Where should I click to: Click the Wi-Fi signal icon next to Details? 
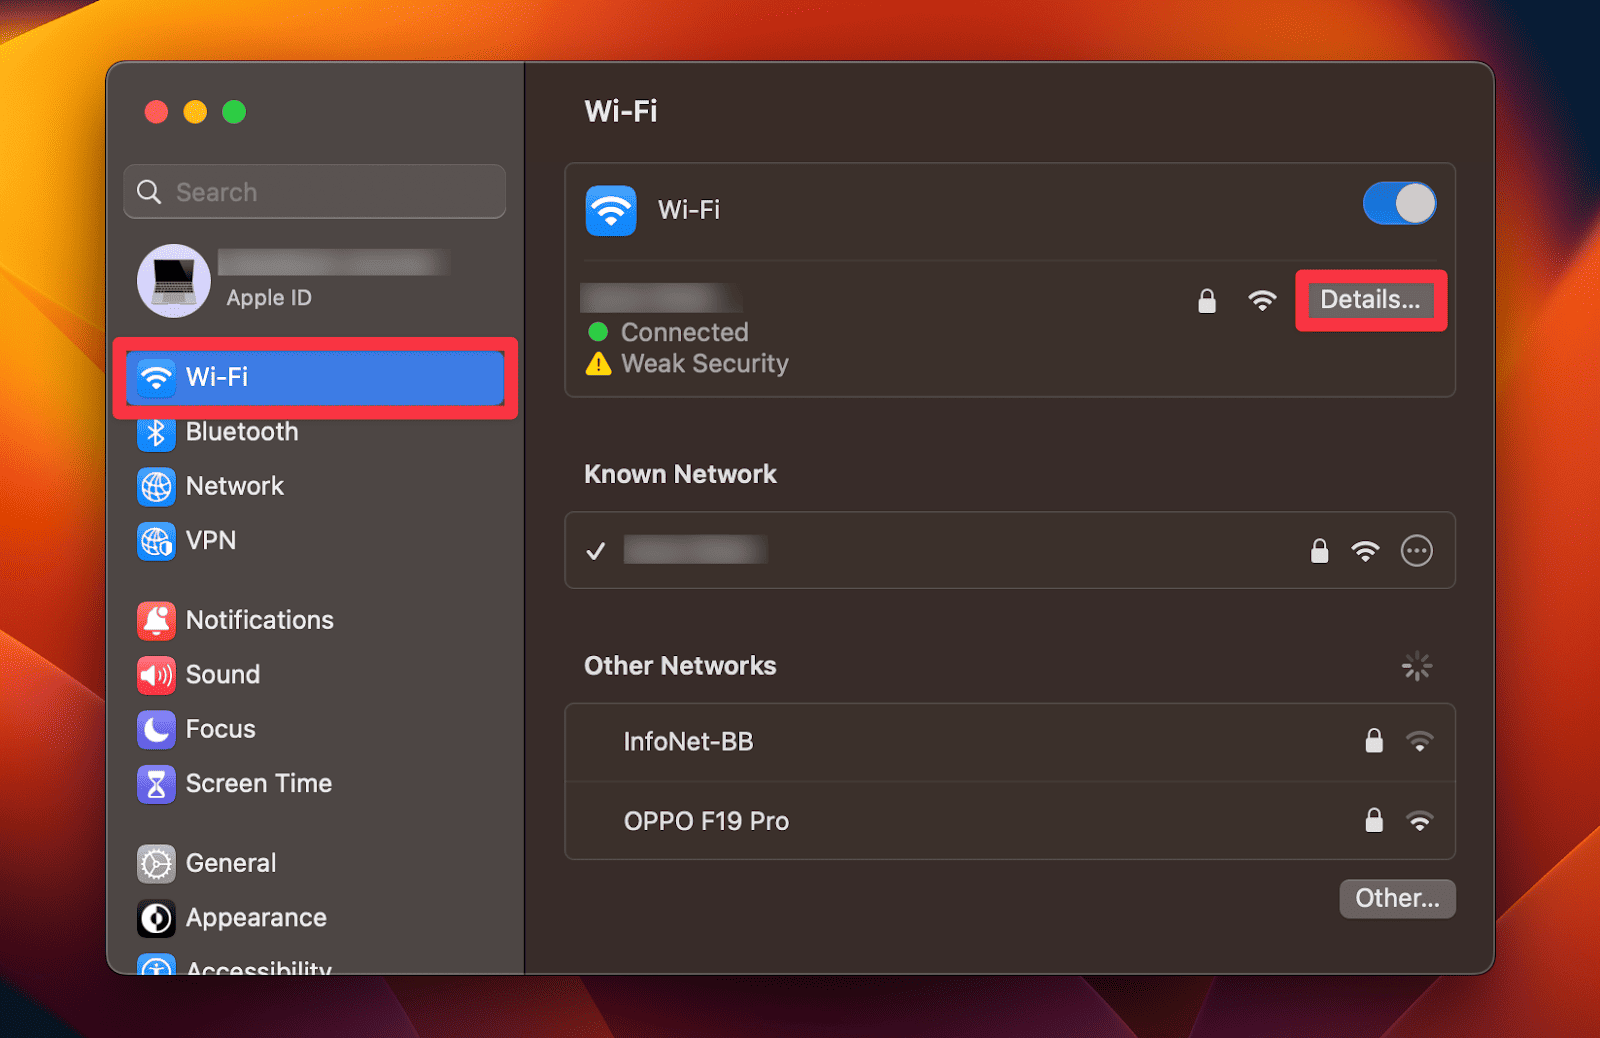click(x=1262, y=300)
